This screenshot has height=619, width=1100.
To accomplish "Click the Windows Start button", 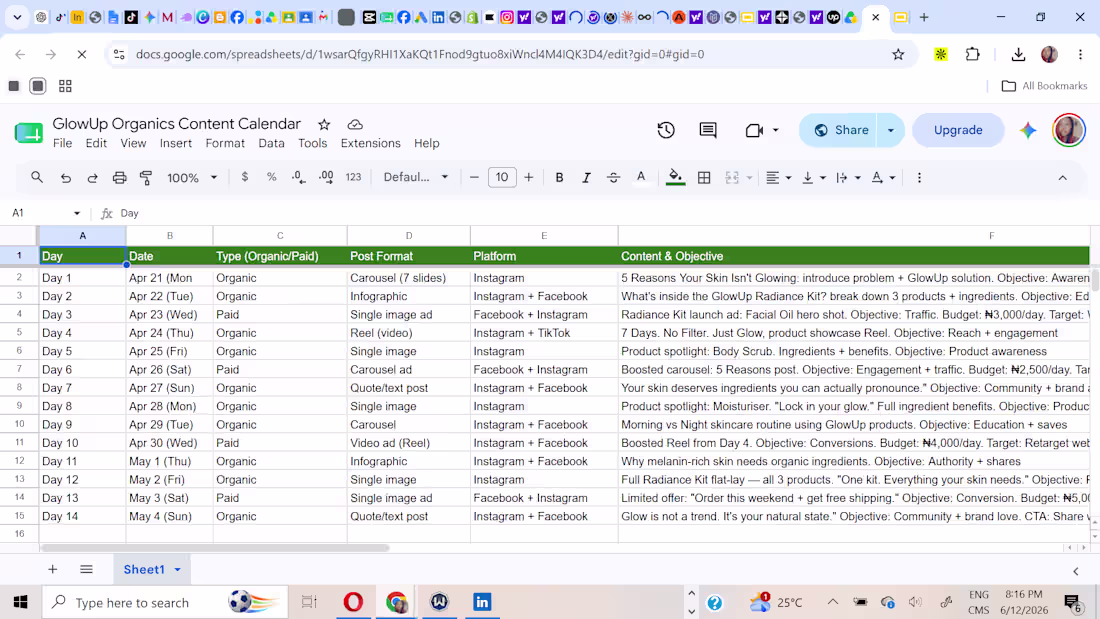I will pos(20,602).
